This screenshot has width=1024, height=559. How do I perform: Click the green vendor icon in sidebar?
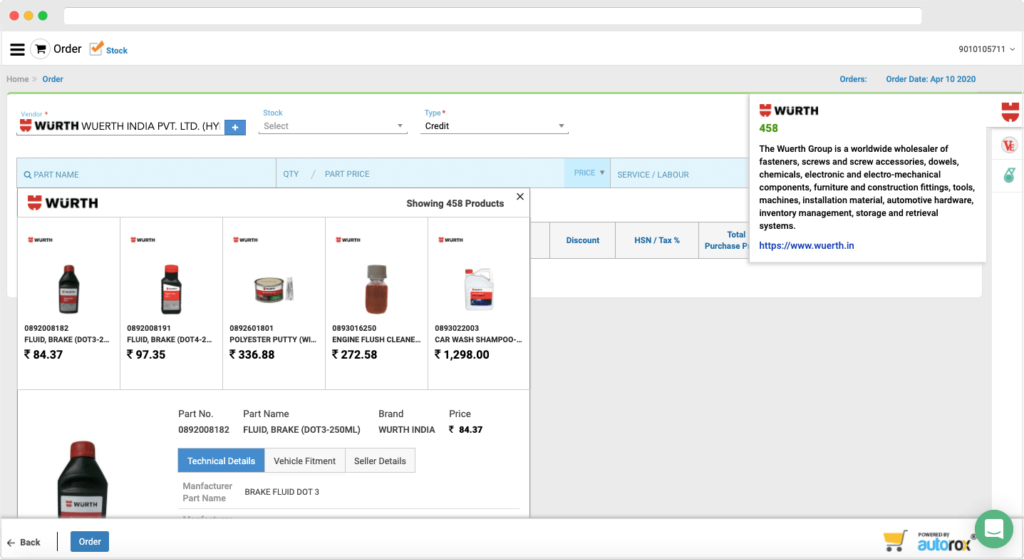point(1009,175)
